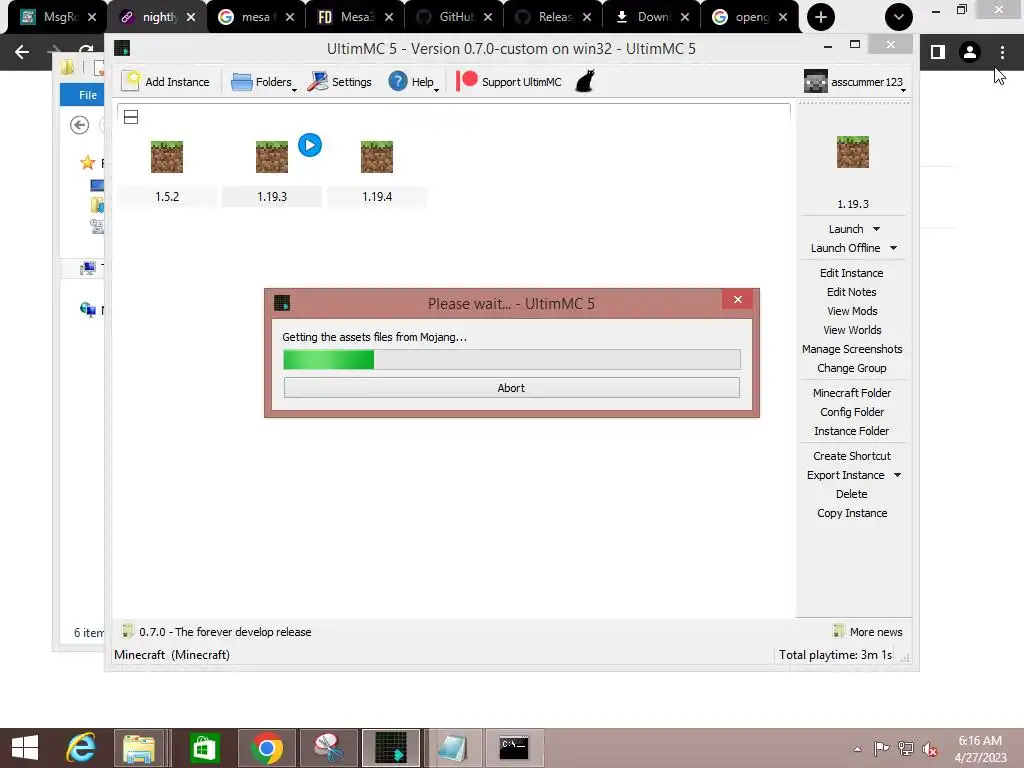
Task: Switch to the Downloads browser tab
Action: tap(651, 17)
